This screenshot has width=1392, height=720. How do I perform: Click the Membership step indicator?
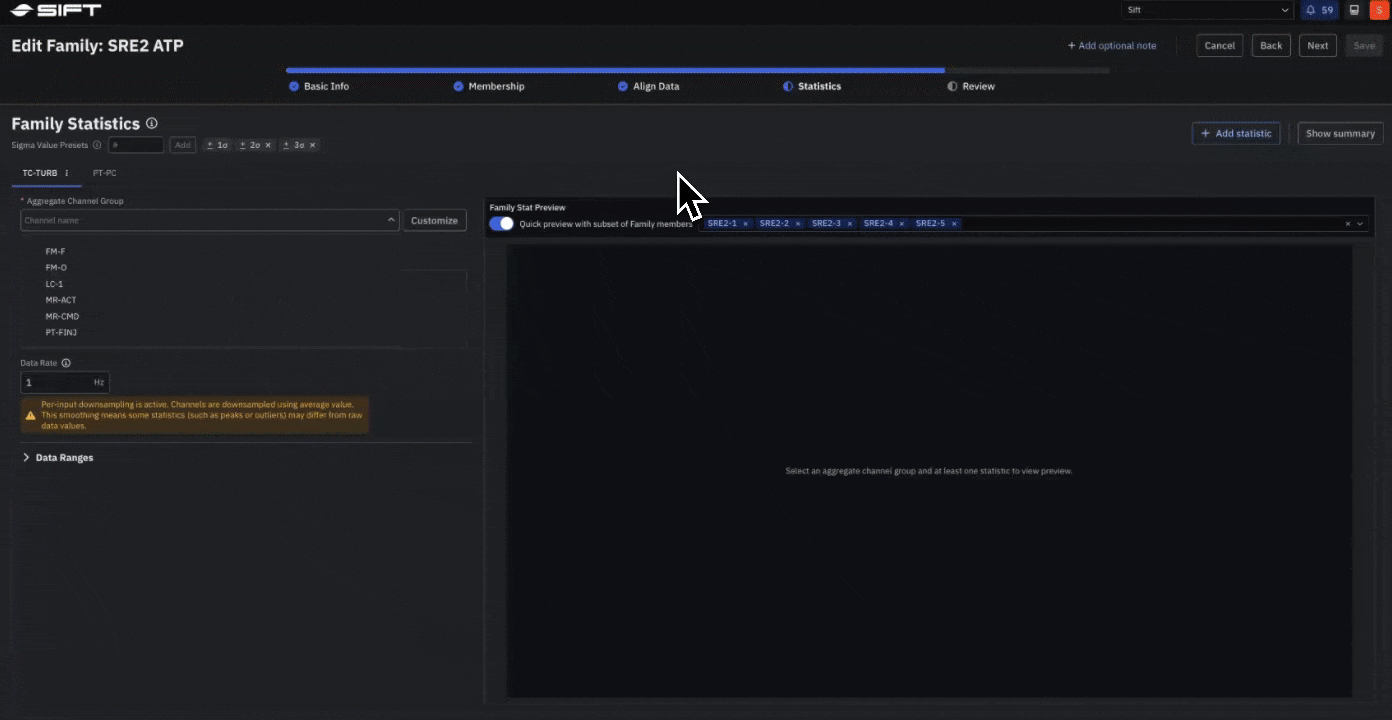[x=488, y=86]
